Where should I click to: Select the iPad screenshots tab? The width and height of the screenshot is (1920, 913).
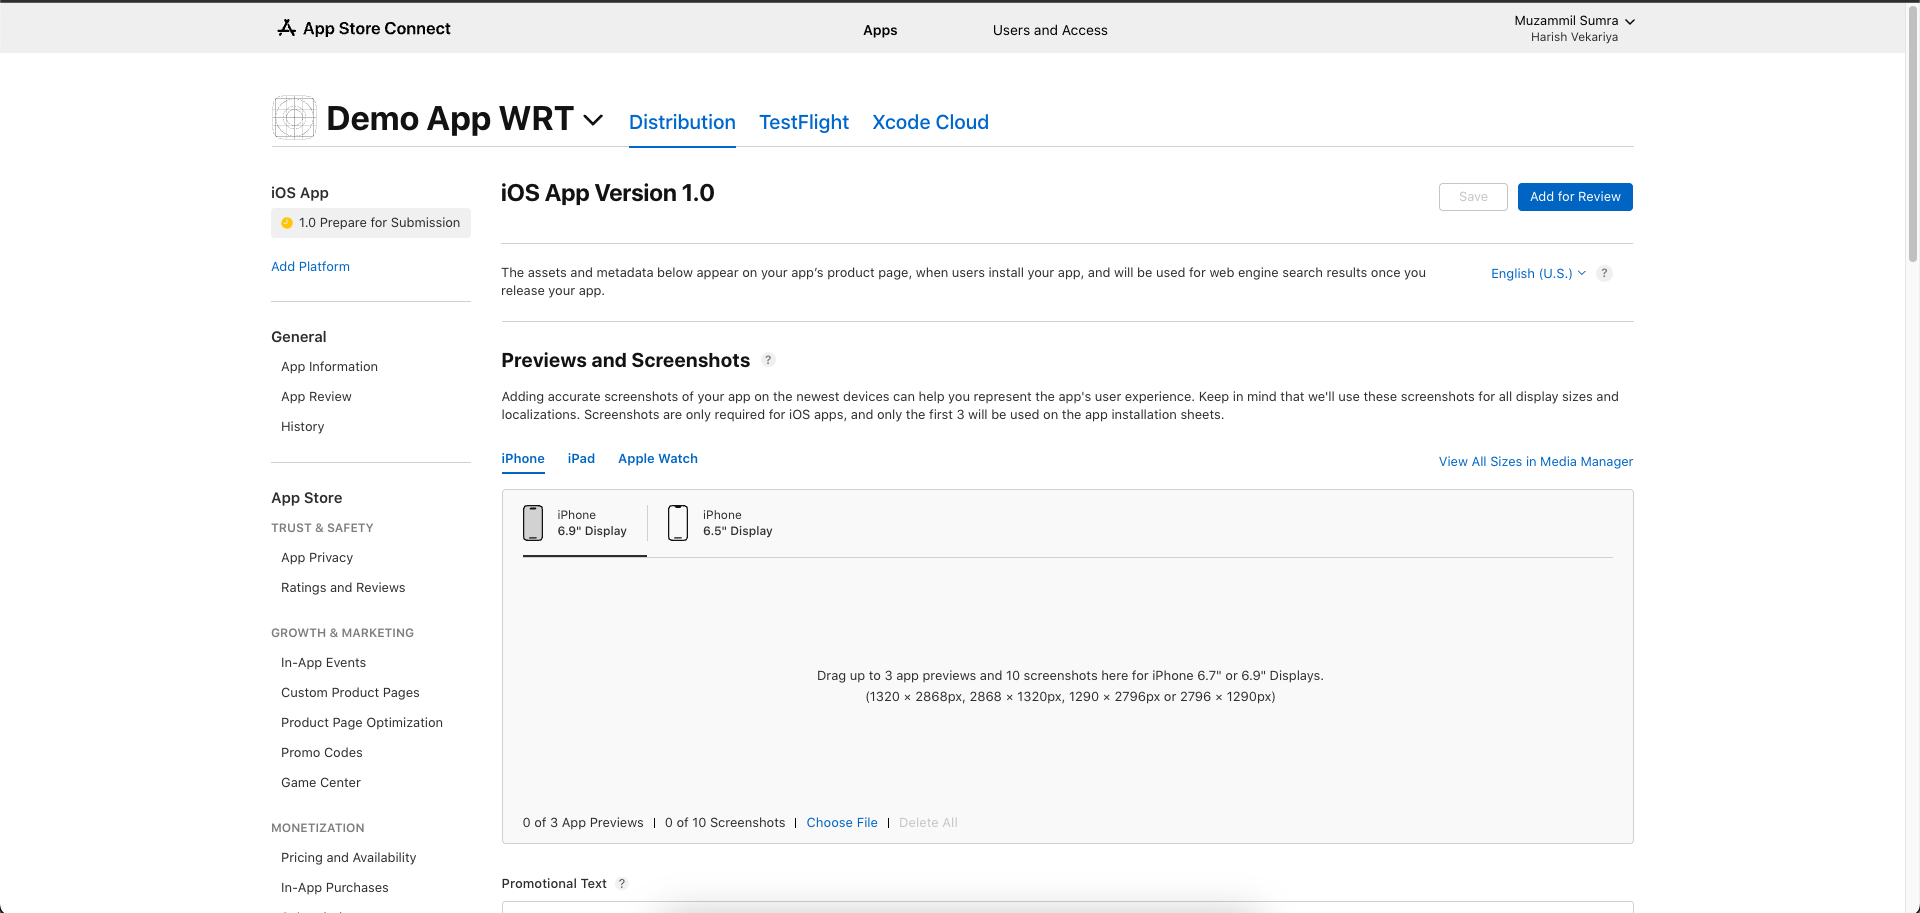pos(581,458)
